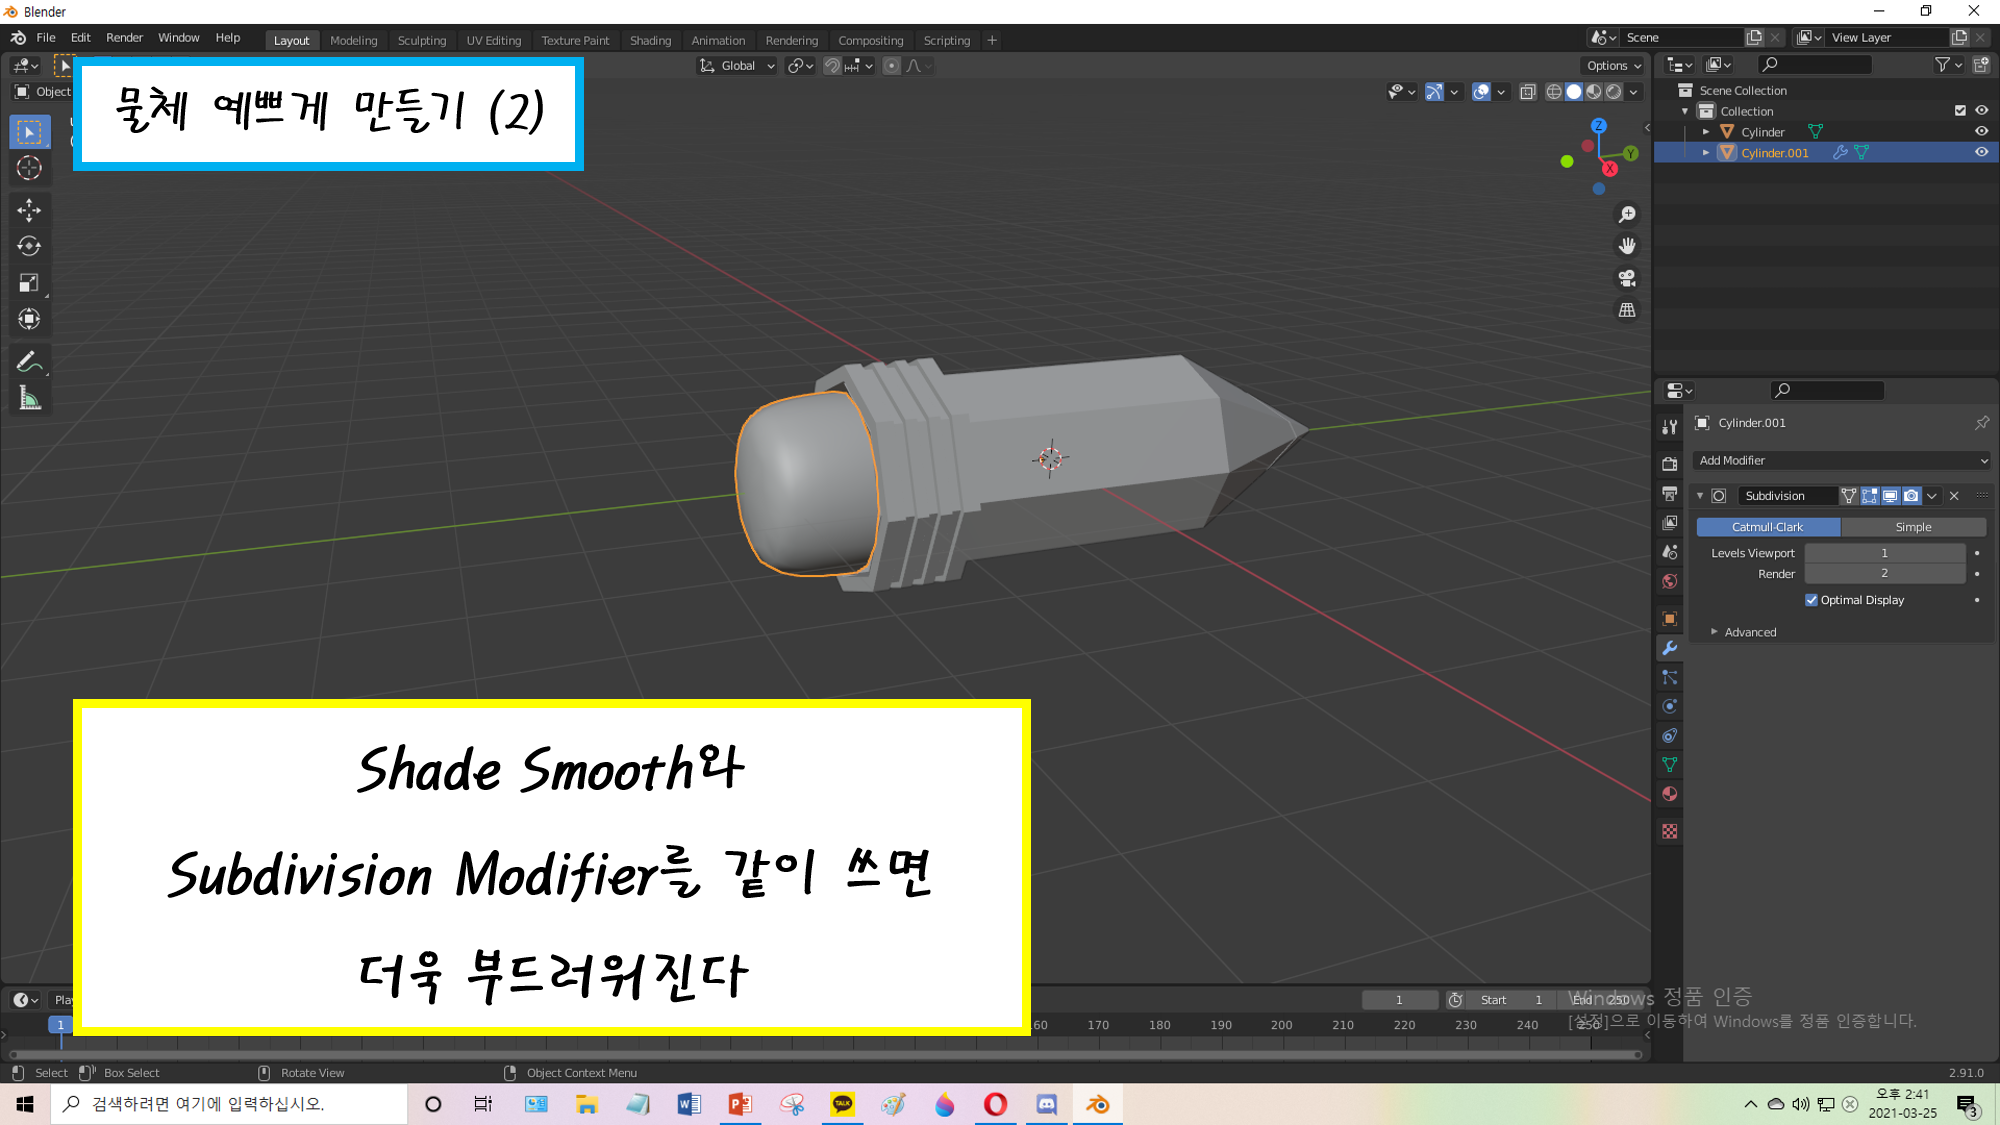
Task: Select the Measure tool
Action: (x=29, y=399)
